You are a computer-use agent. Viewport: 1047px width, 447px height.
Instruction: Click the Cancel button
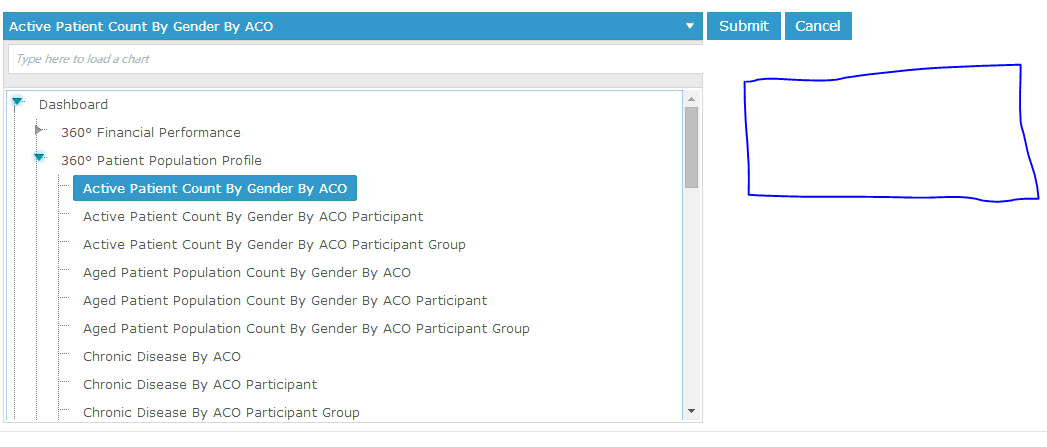818,26
